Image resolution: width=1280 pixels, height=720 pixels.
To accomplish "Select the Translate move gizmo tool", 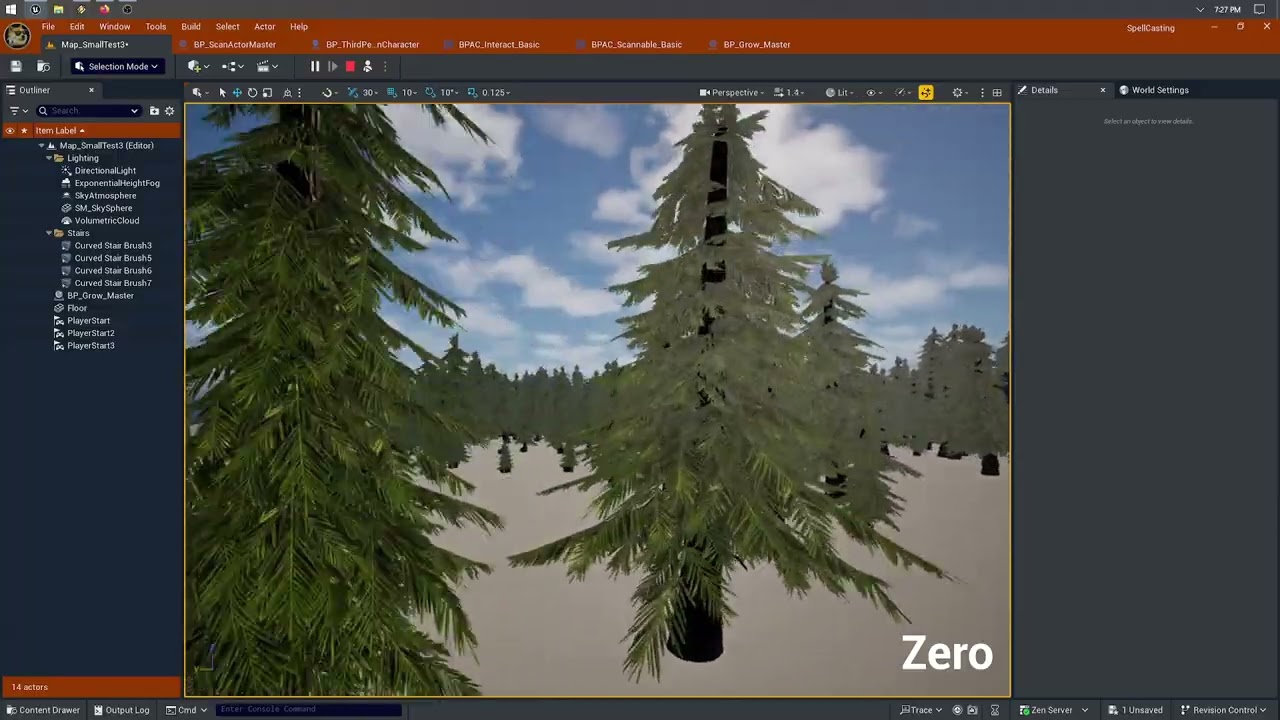I will pos(237,92).
